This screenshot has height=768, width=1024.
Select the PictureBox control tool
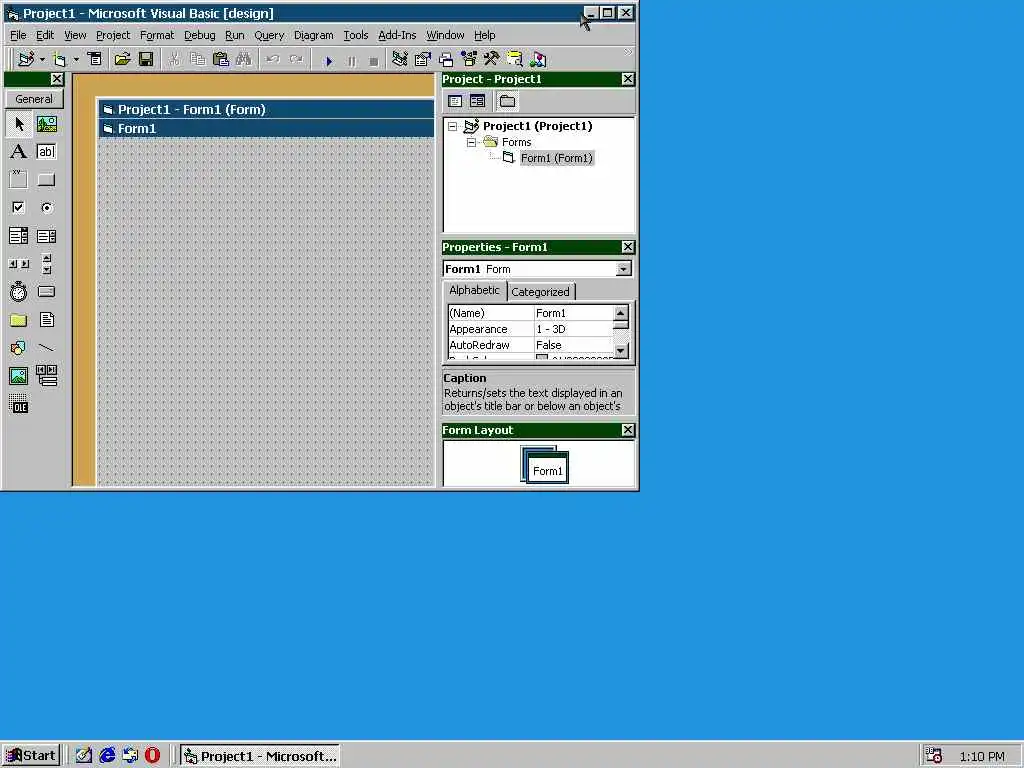tap(46, 123)
